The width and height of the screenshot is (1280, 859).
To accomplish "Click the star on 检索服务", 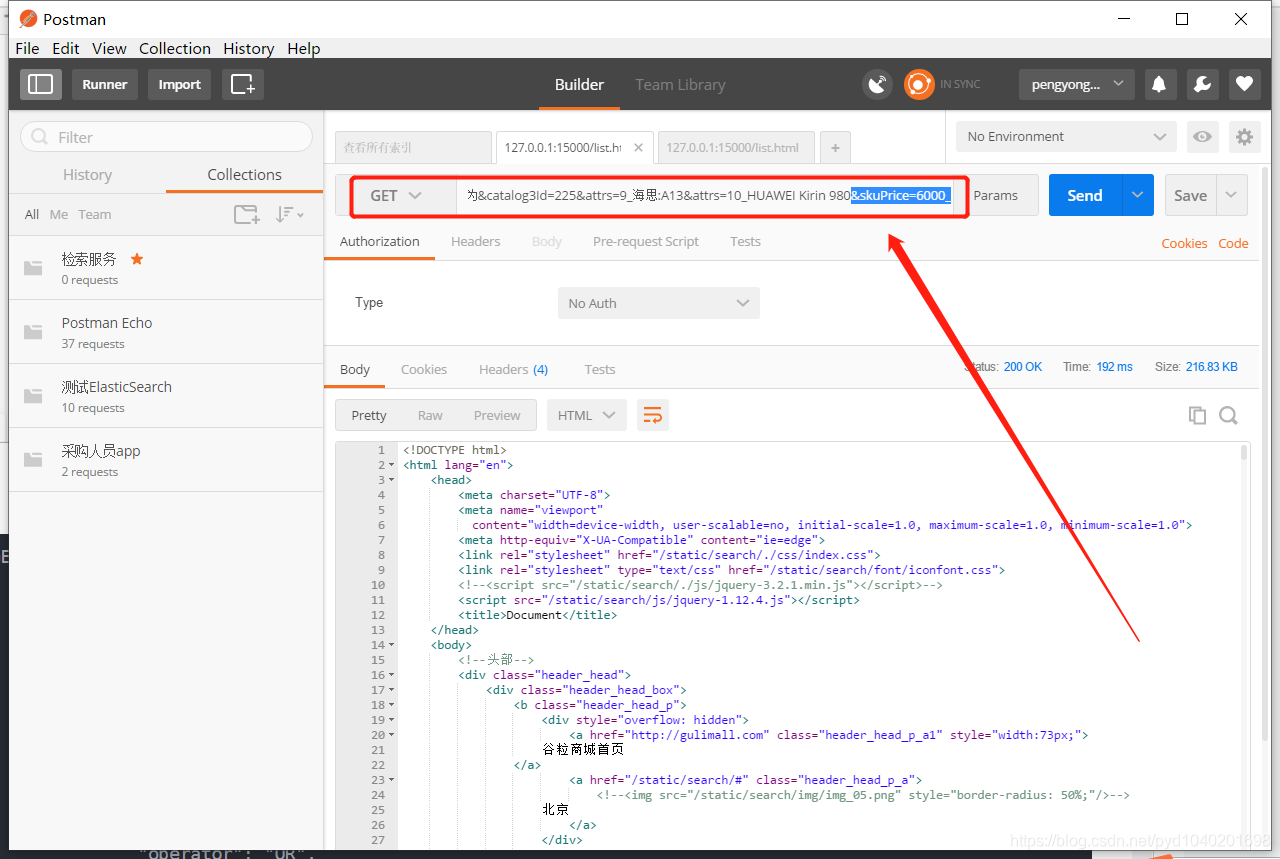I will (x=137, y=259).
